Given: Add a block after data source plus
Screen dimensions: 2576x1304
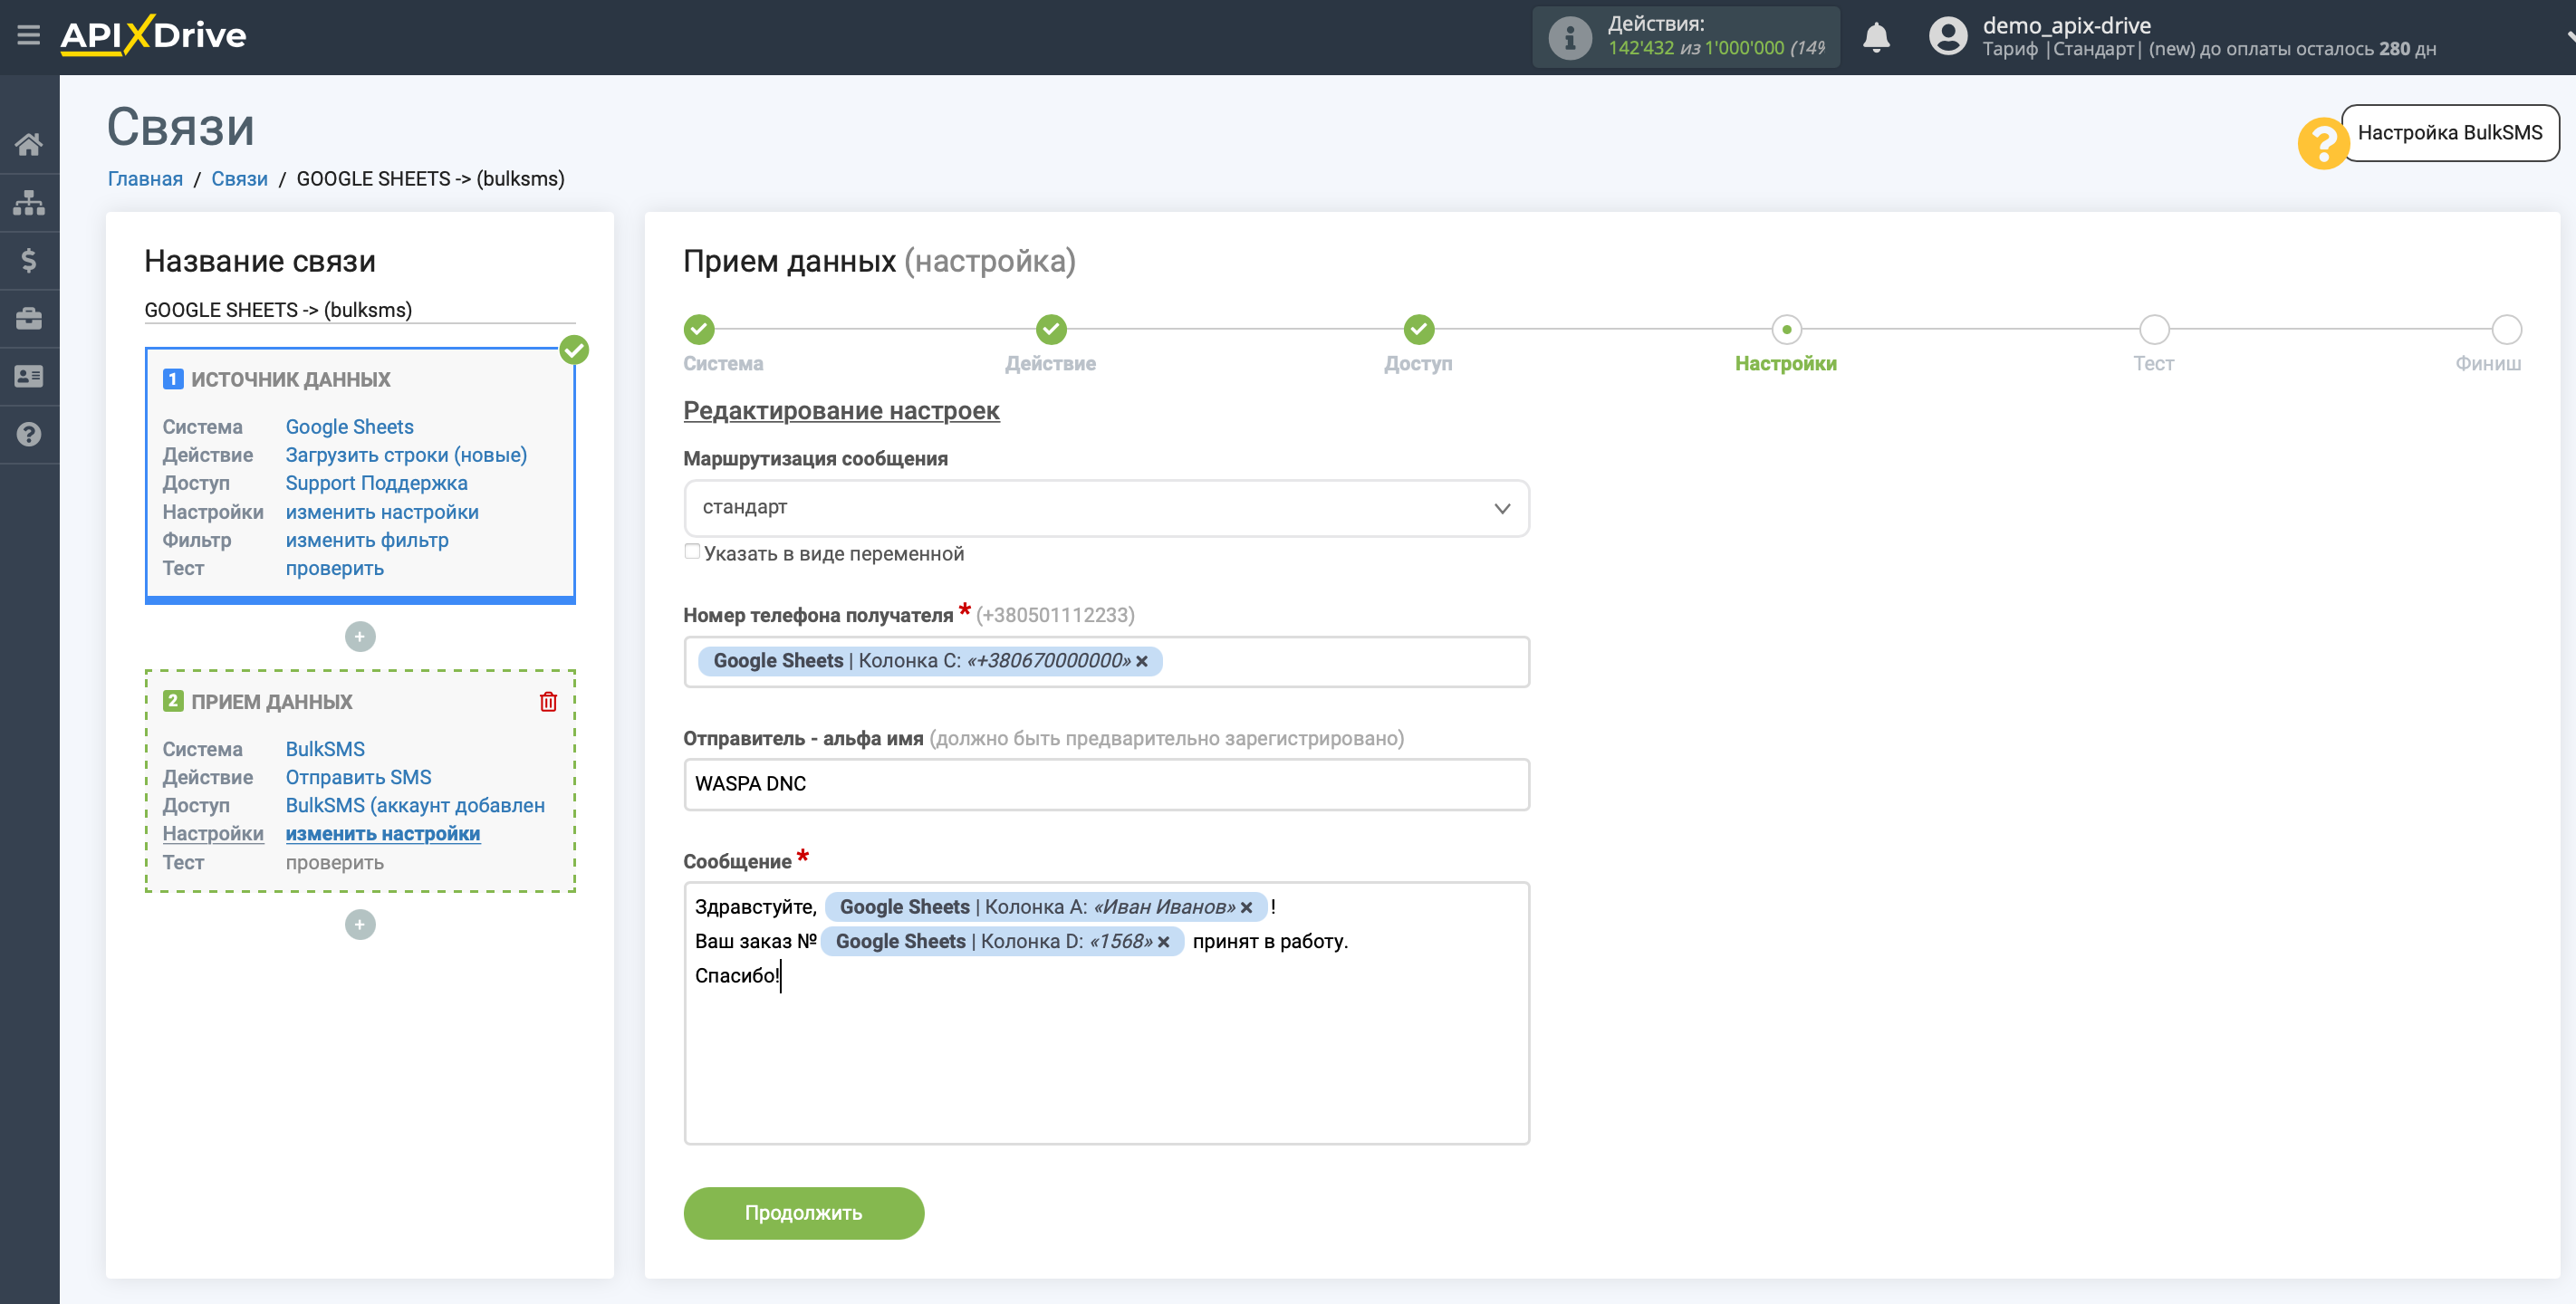Looking at the screenshot, I should tap(360, 637).
